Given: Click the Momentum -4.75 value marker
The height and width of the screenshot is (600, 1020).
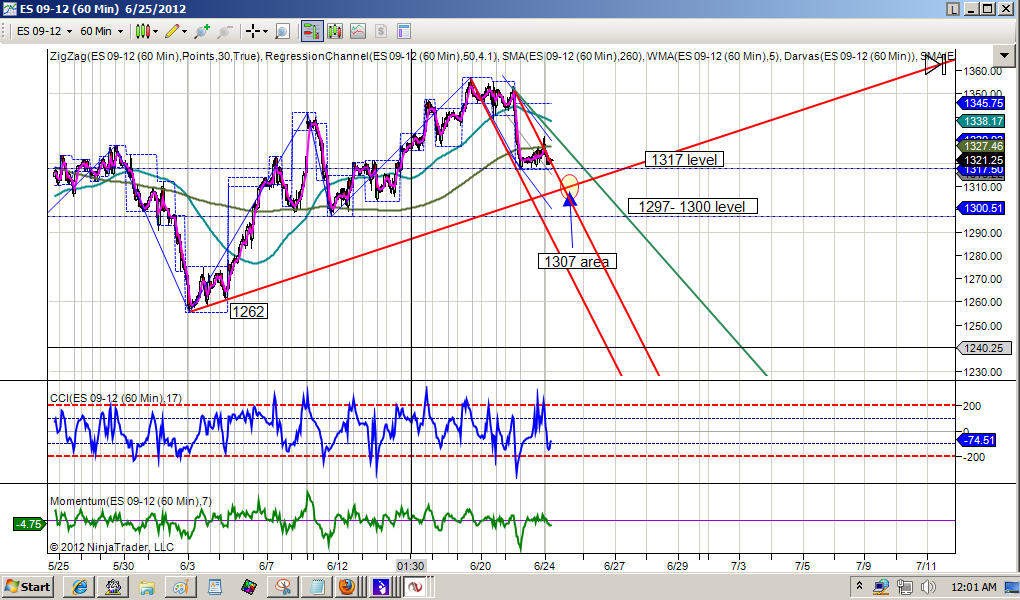Looking at the screenshot, I should click(29, 524).
